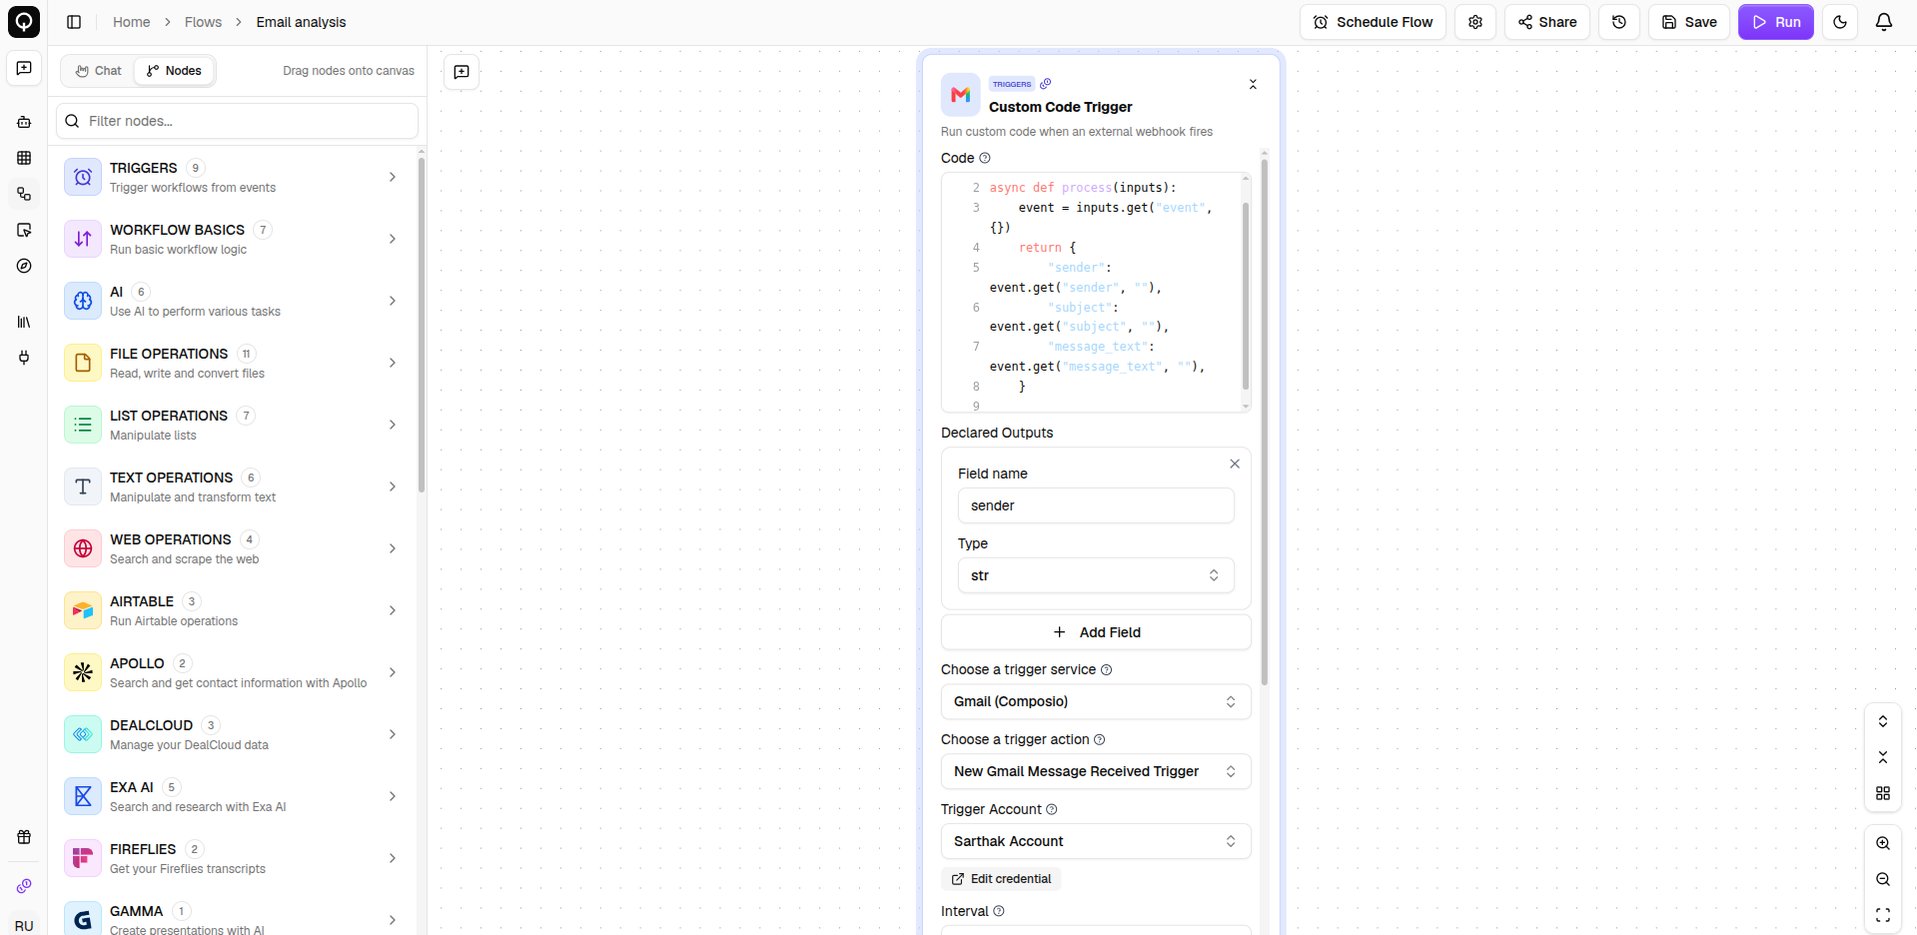Expand the AI node category

[x=392, y=301]
